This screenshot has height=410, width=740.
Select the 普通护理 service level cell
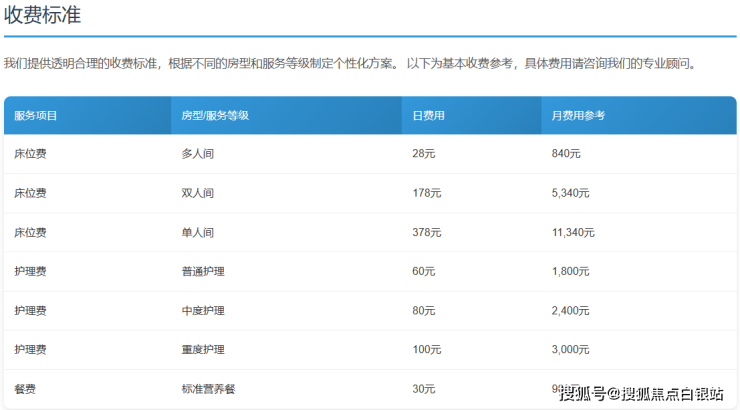click(x=203, y=271)
